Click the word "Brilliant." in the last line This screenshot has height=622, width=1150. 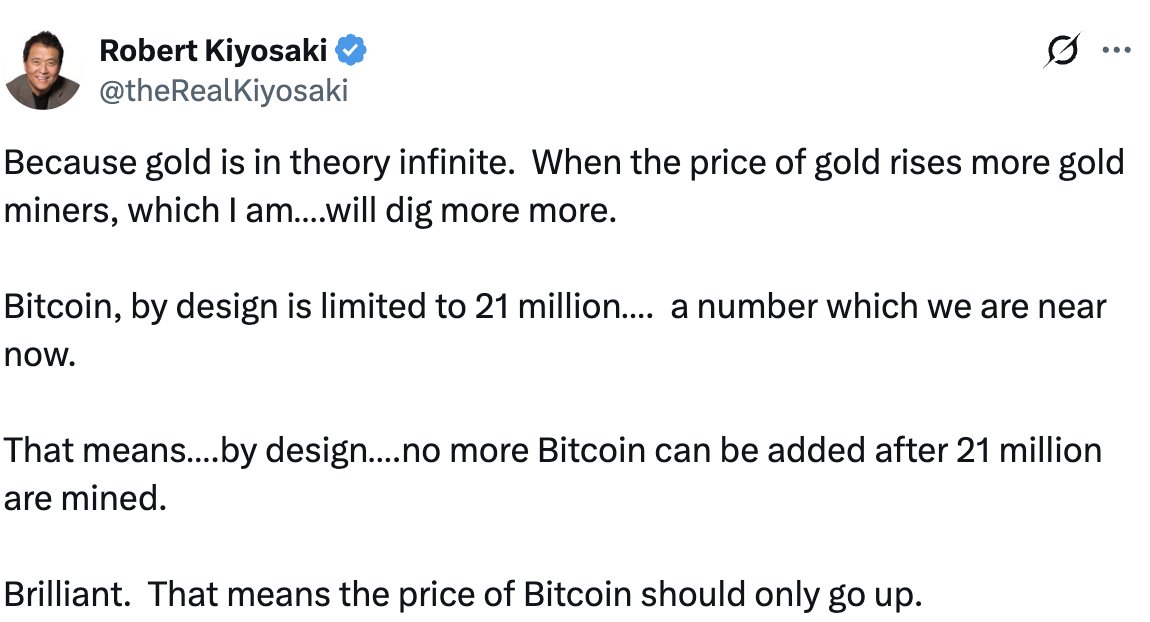point(68,594)
